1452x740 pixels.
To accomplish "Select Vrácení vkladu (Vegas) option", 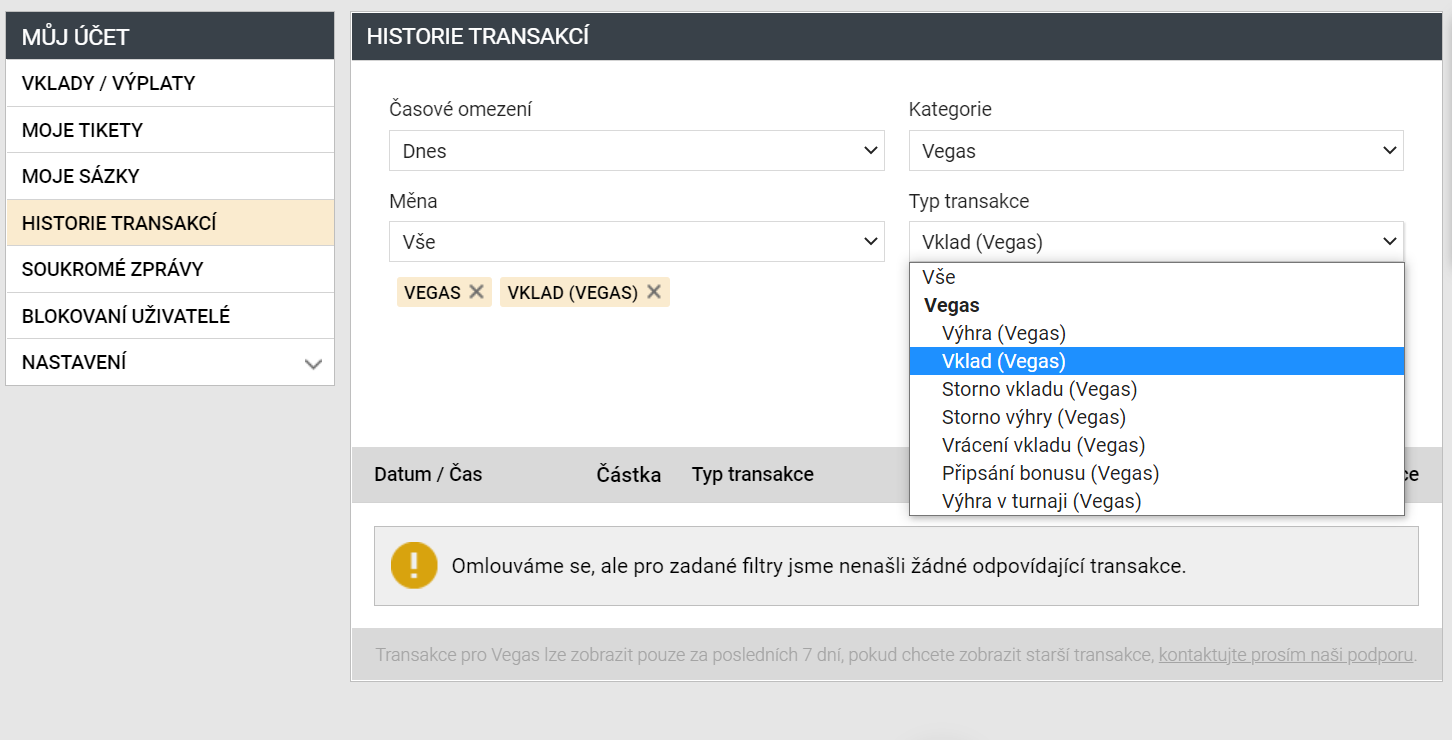I will 1043,445.
